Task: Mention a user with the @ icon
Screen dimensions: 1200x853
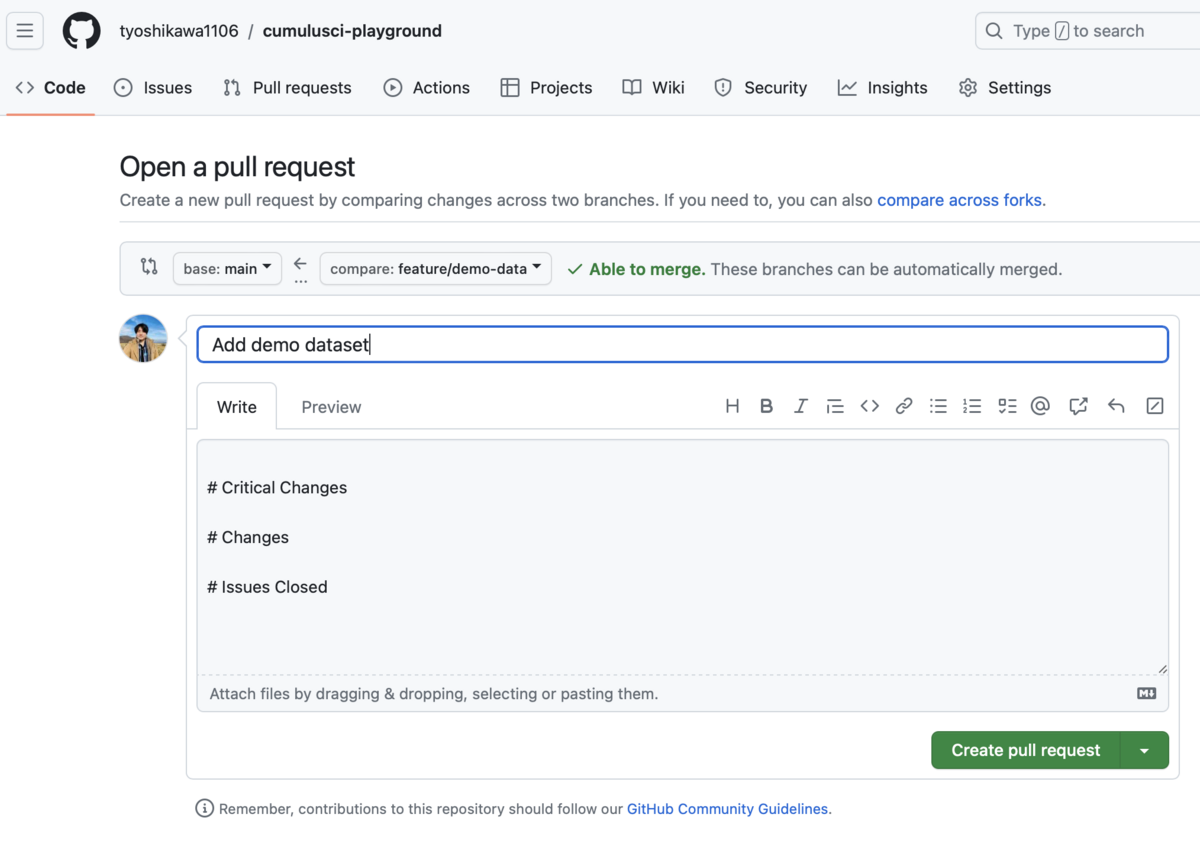Action: click(1040, 406)
